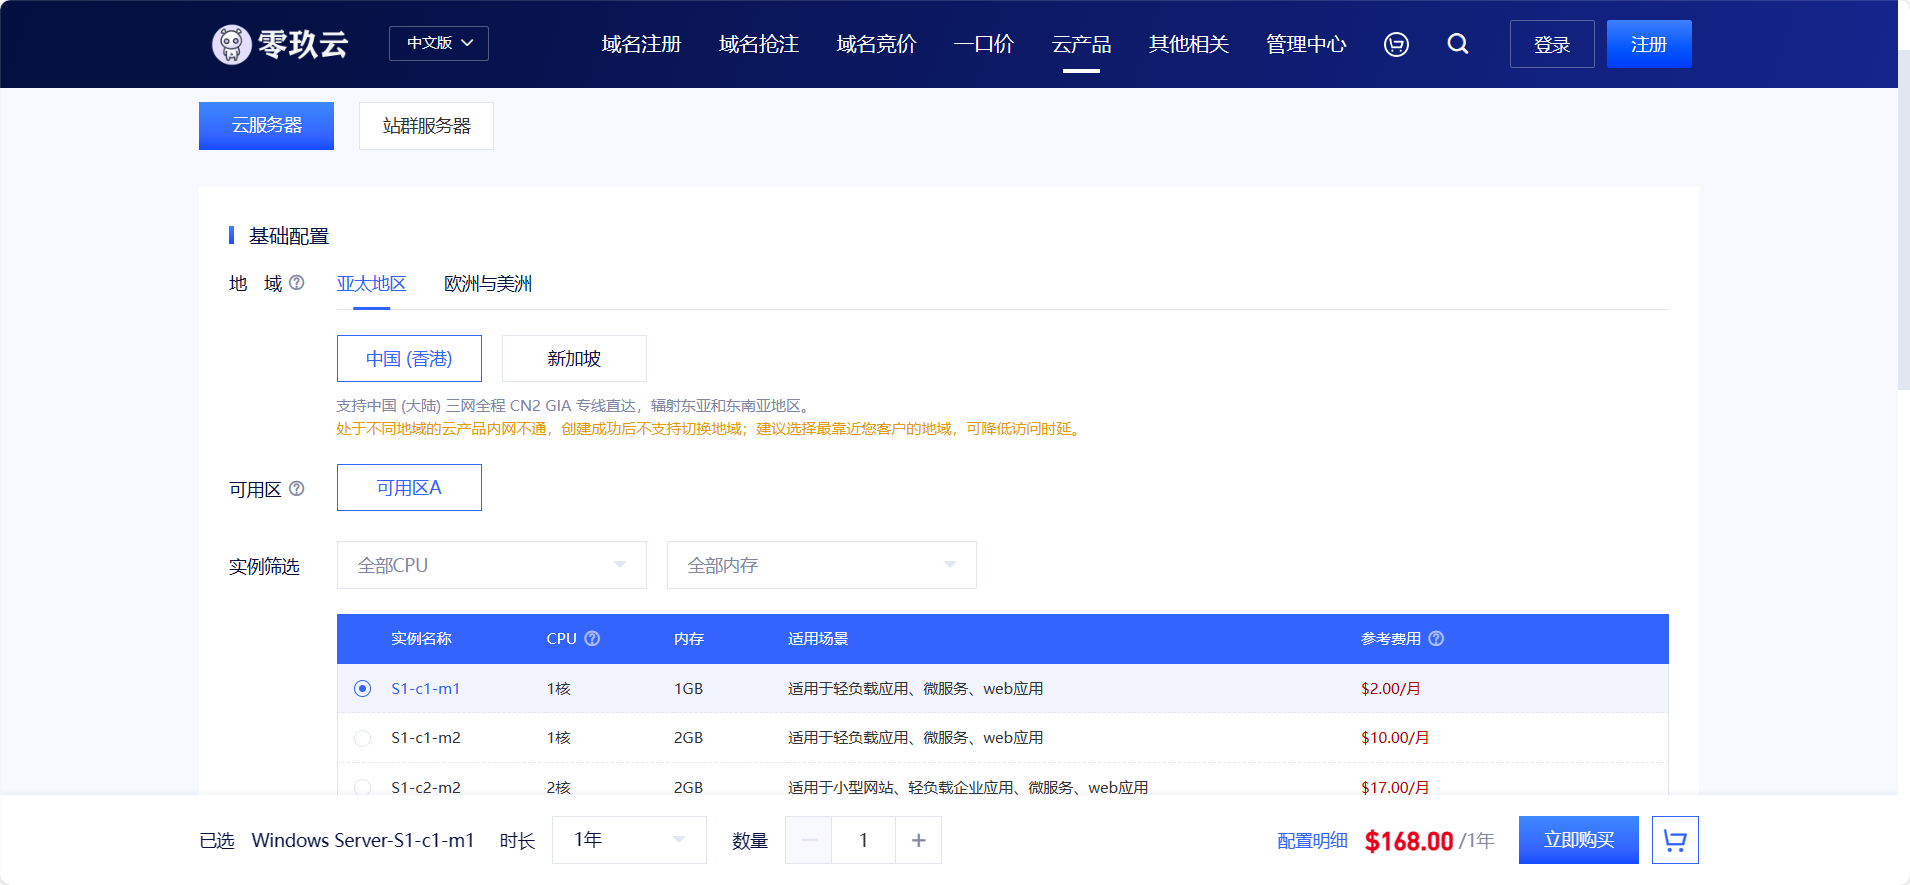1910x885 pixels.
Task: Click help icon next to 地域
Action: point(296,283)
